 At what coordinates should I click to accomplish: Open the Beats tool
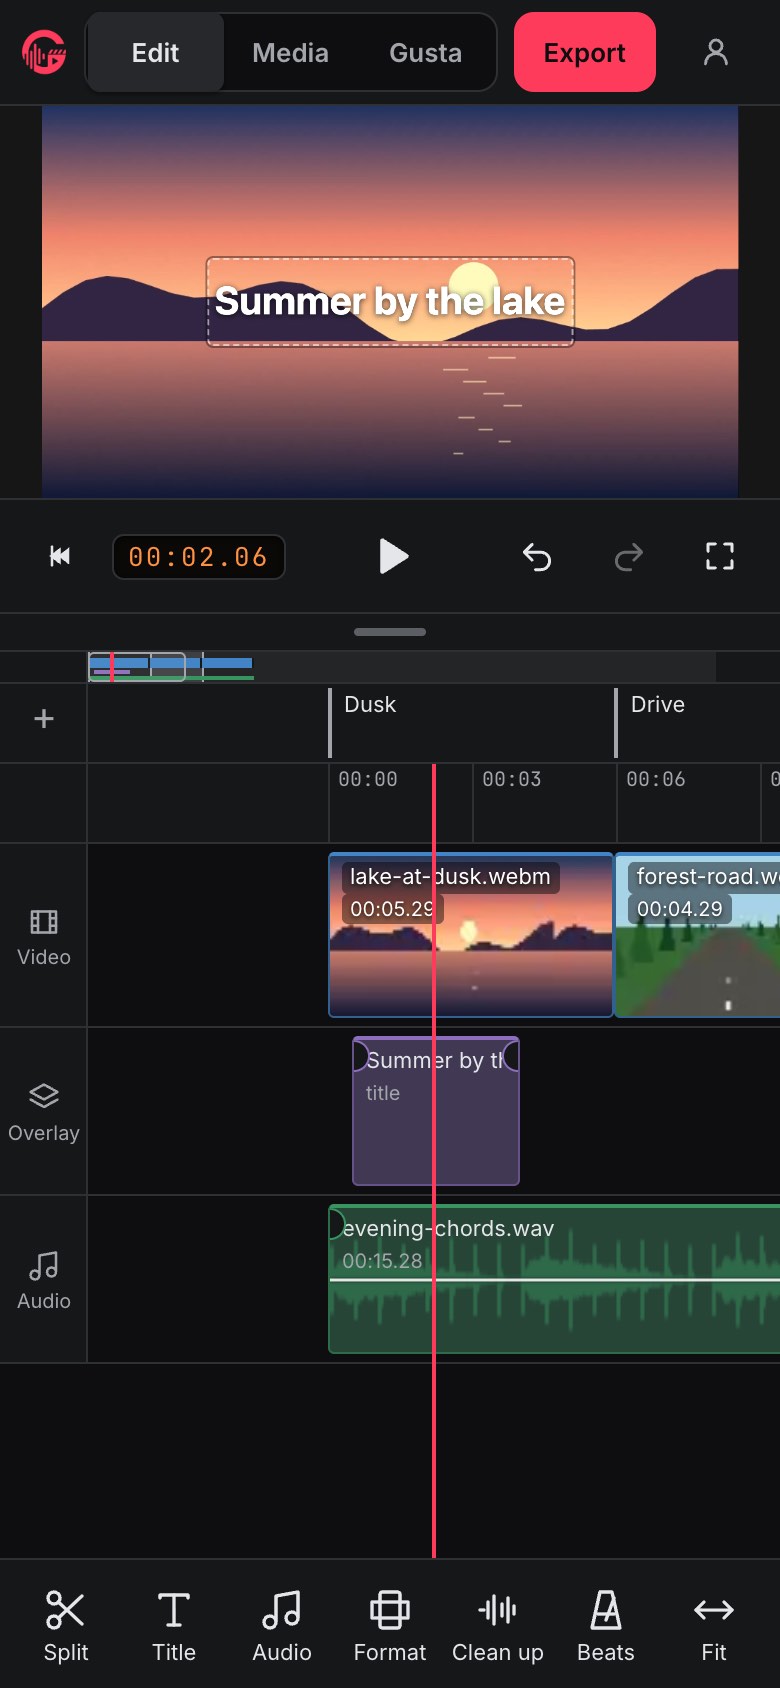coord(606,1626)
